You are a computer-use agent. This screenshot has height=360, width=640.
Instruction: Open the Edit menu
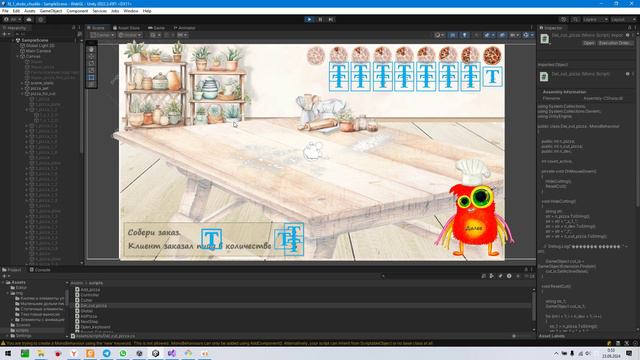tap(16, 11)
